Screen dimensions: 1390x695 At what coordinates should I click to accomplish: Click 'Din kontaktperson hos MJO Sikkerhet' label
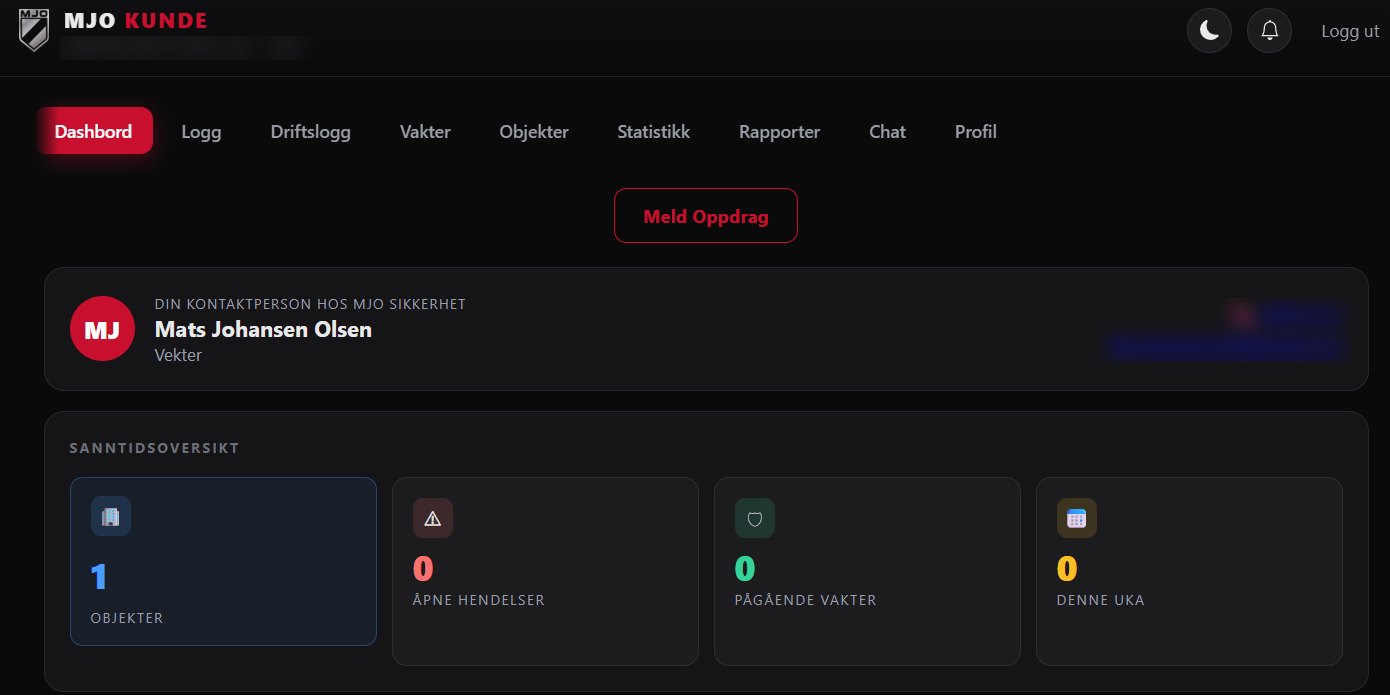point(310,304)
